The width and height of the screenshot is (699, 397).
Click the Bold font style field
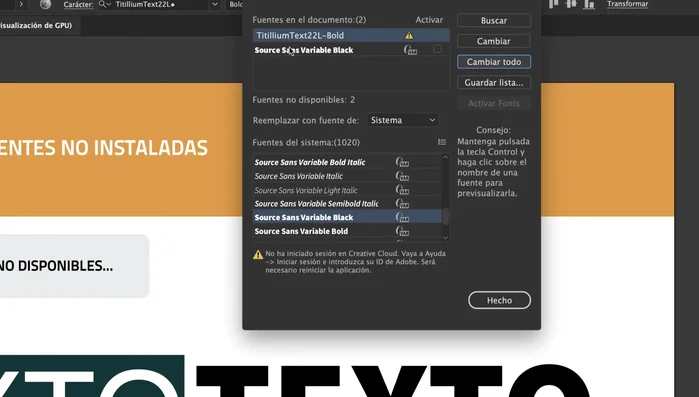235,4
